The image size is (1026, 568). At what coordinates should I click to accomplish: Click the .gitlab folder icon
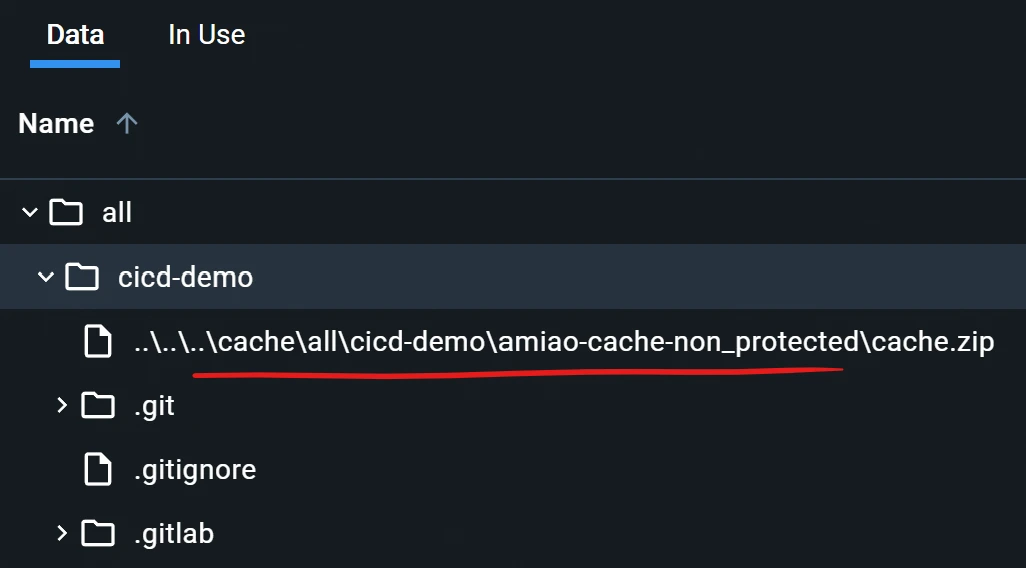pyautogui.click(x=98, y=533)
